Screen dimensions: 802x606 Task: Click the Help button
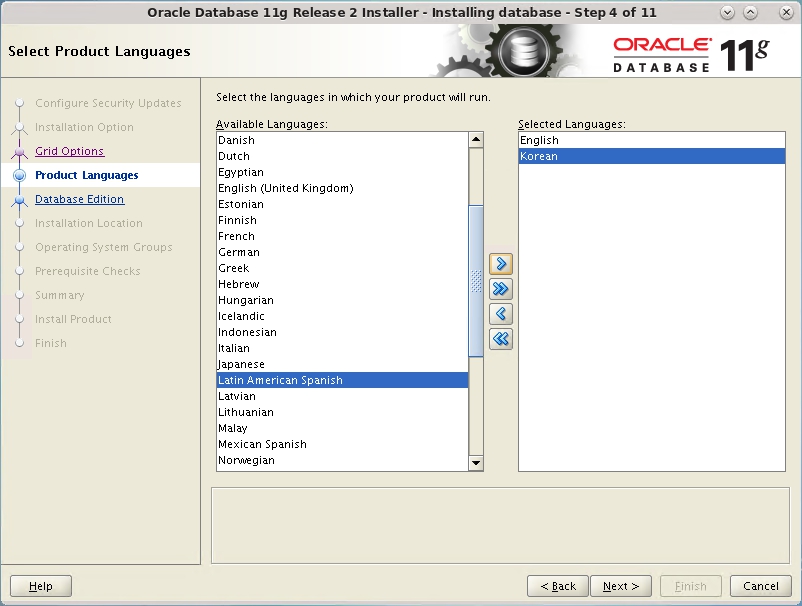coord(41,586)
